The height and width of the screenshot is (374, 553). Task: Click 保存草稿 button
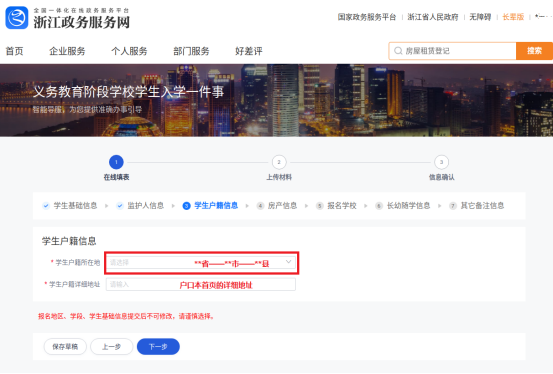pyautogui.click(x=65, y=346)
